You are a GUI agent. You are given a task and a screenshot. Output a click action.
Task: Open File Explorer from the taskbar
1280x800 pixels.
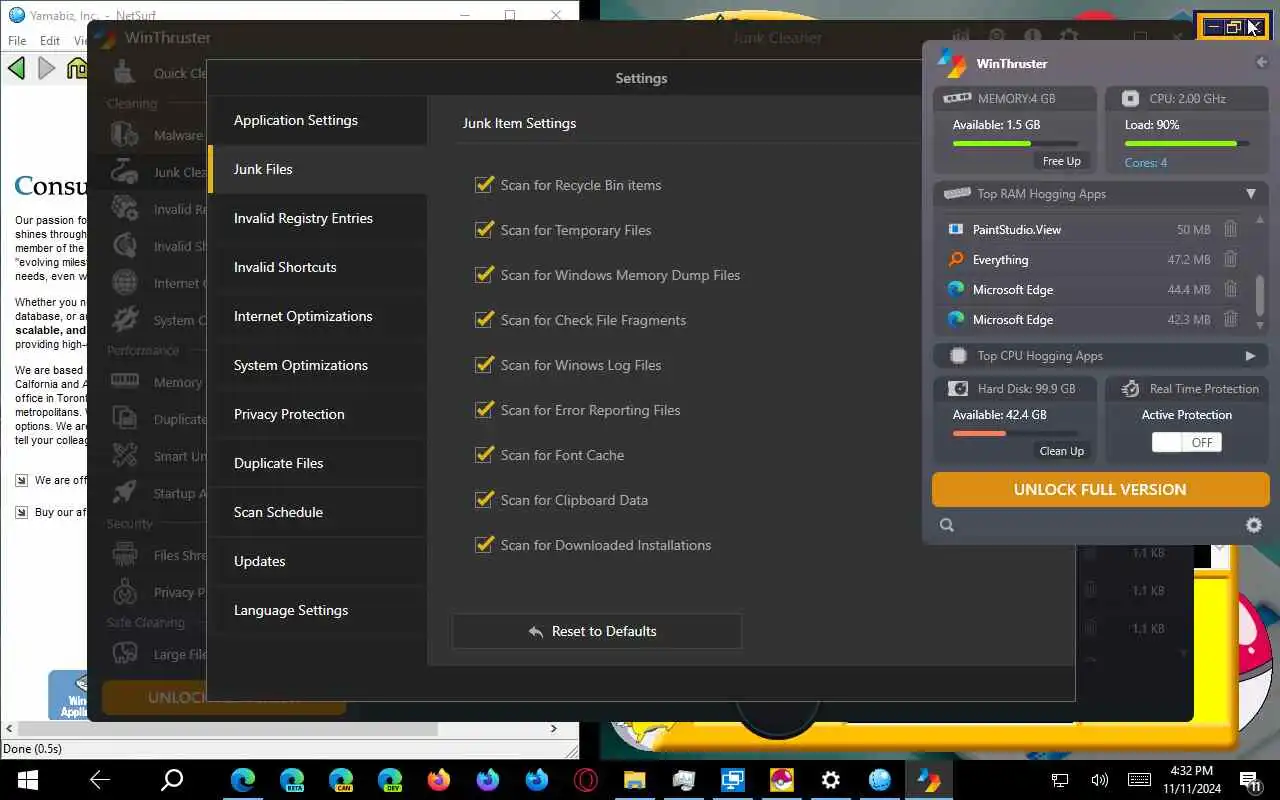(x=635, y=780)
